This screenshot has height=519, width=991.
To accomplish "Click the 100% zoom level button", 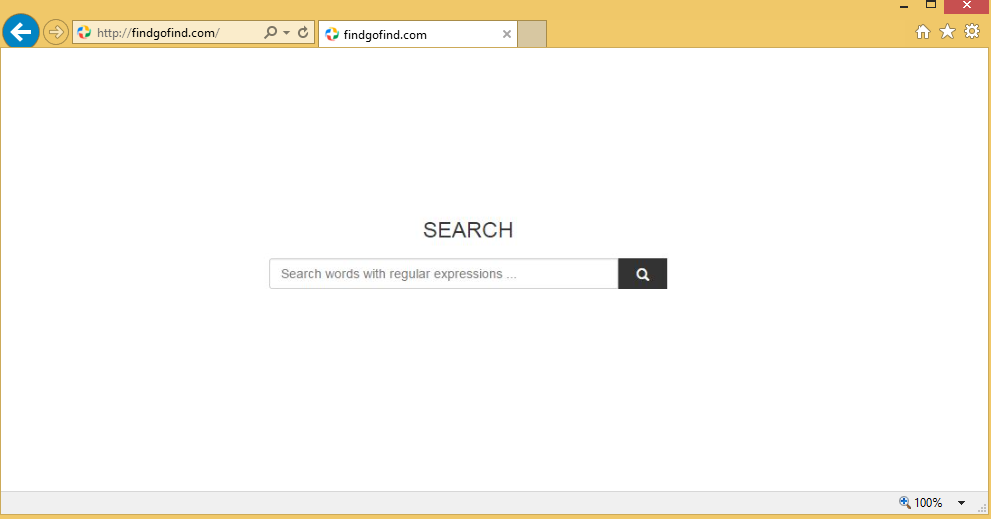I will point(921,503).
